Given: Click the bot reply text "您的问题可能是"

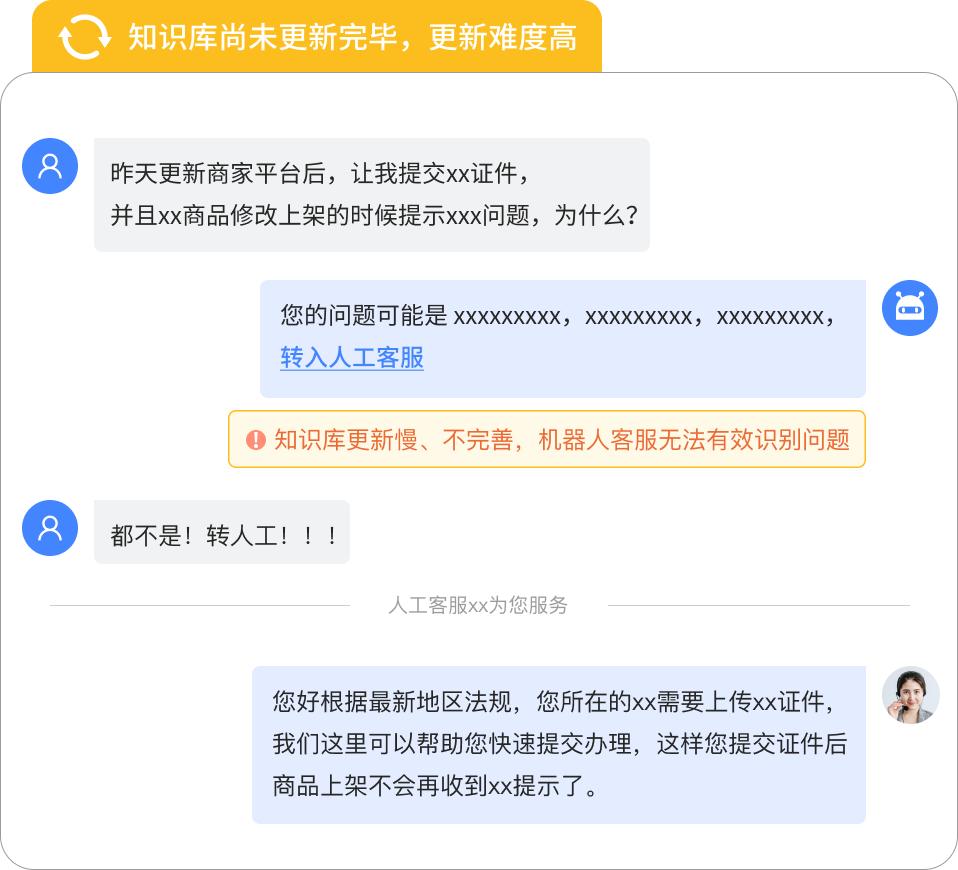Looking at the screenshot, I should 364,316.
